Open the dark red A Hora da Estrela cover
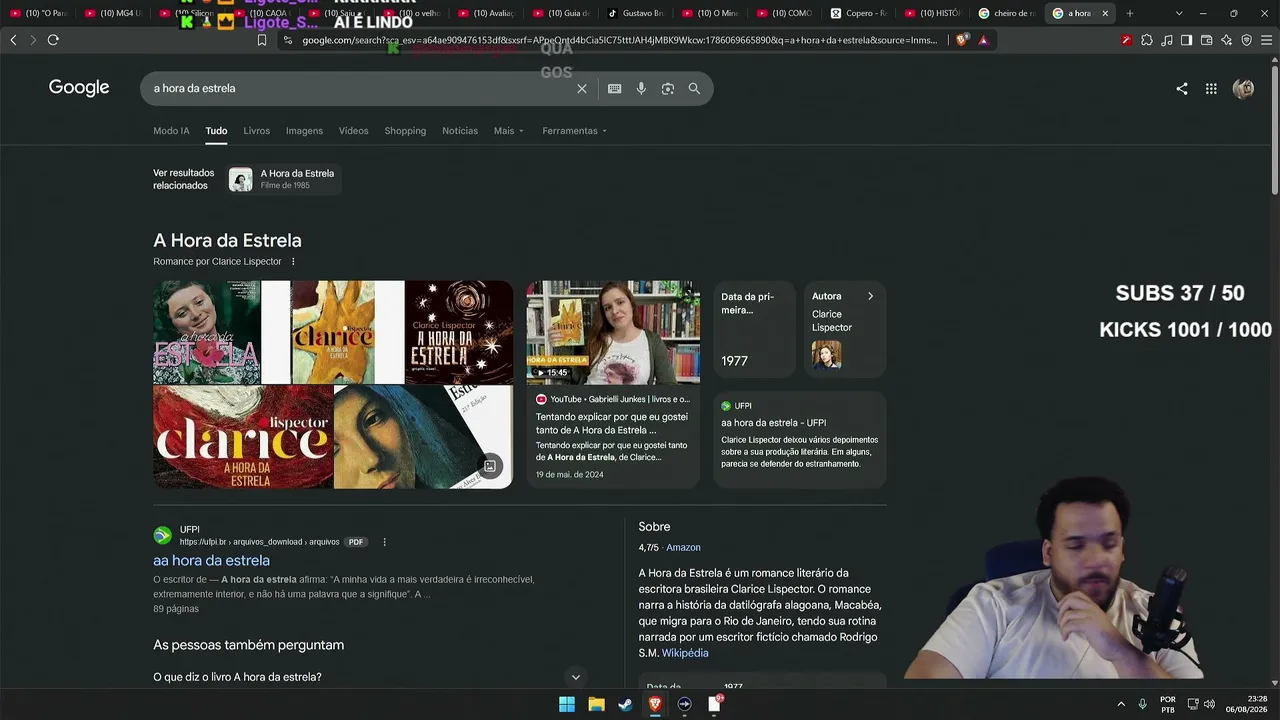 [459, 332]
